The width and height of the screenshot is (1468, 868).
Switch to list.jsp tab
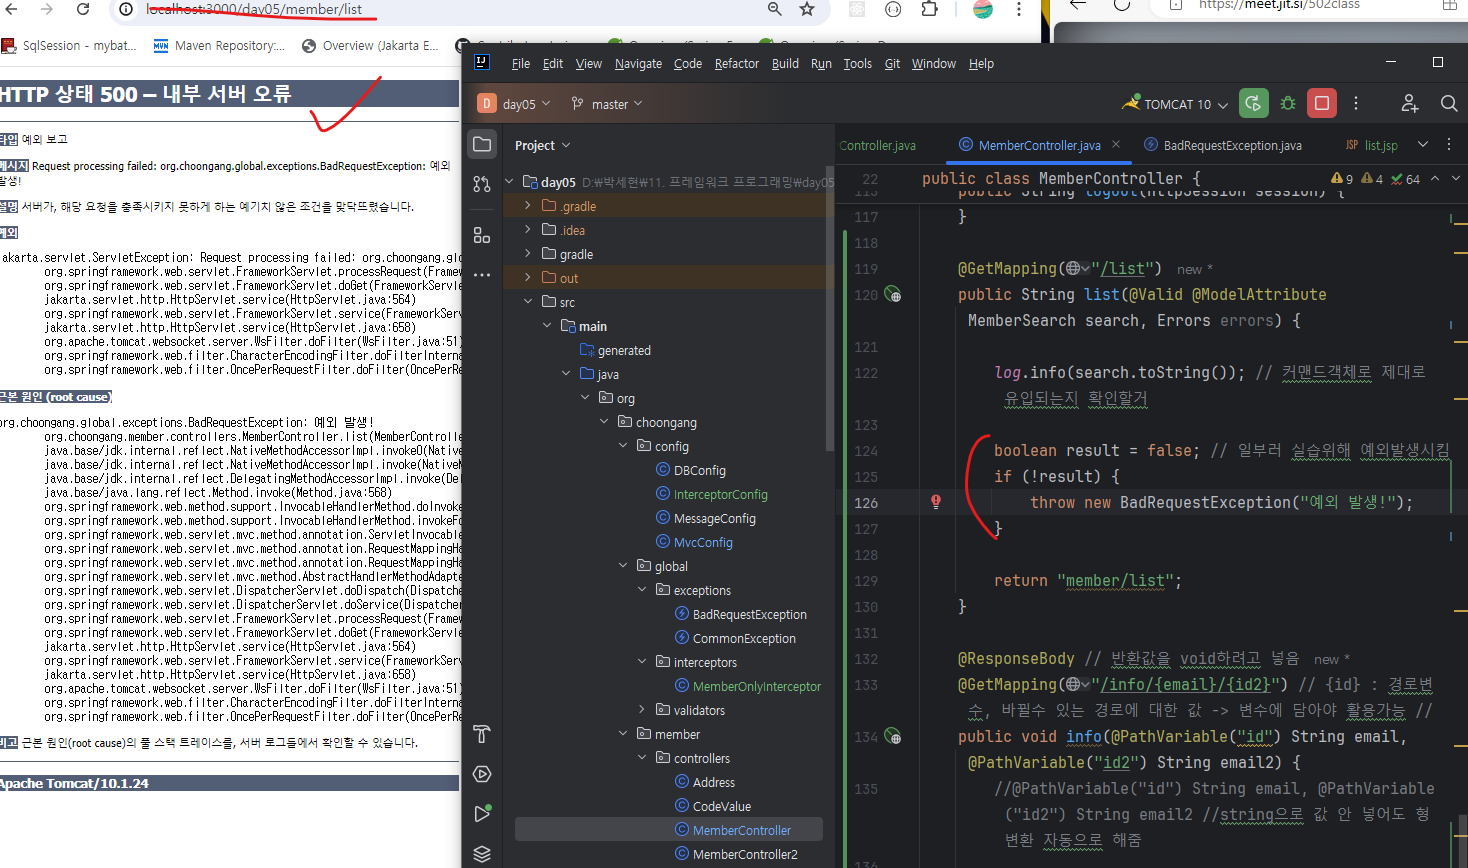(1371, 145)
